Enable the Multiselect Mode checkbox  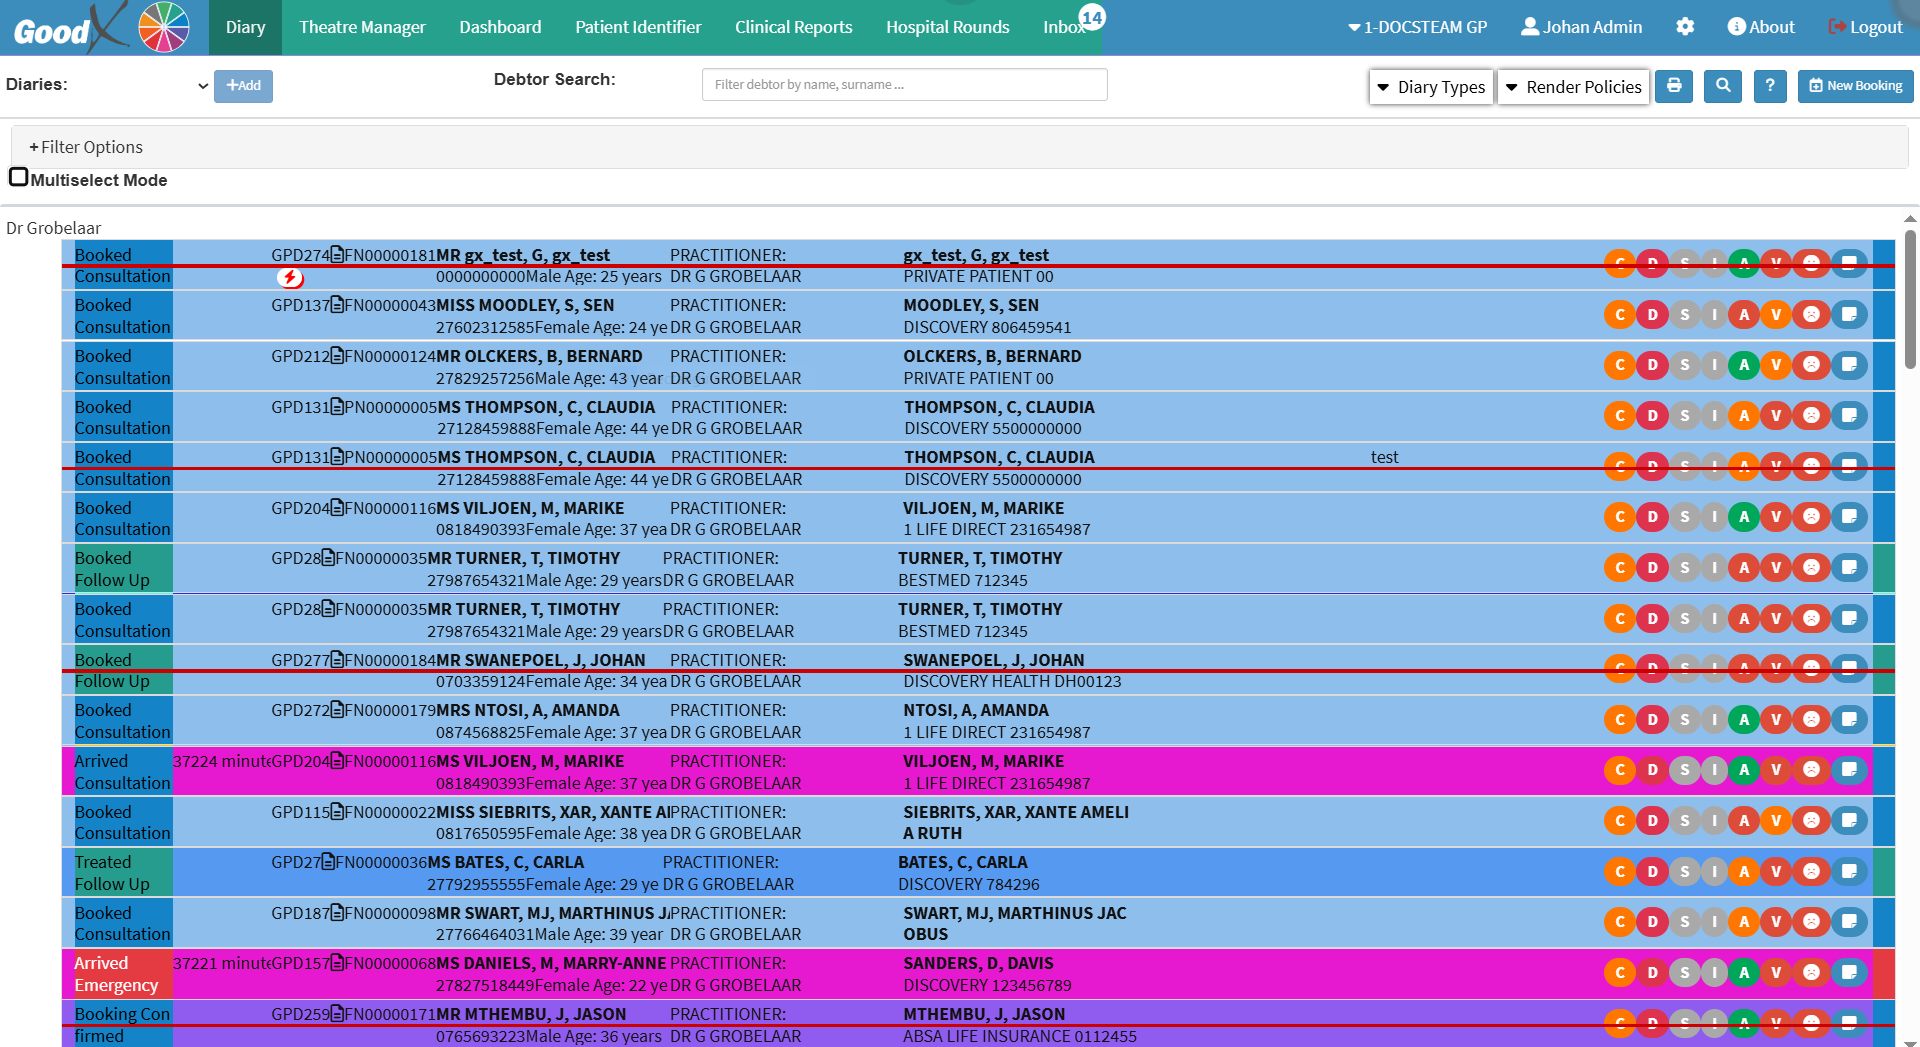(x=18, y=178)
